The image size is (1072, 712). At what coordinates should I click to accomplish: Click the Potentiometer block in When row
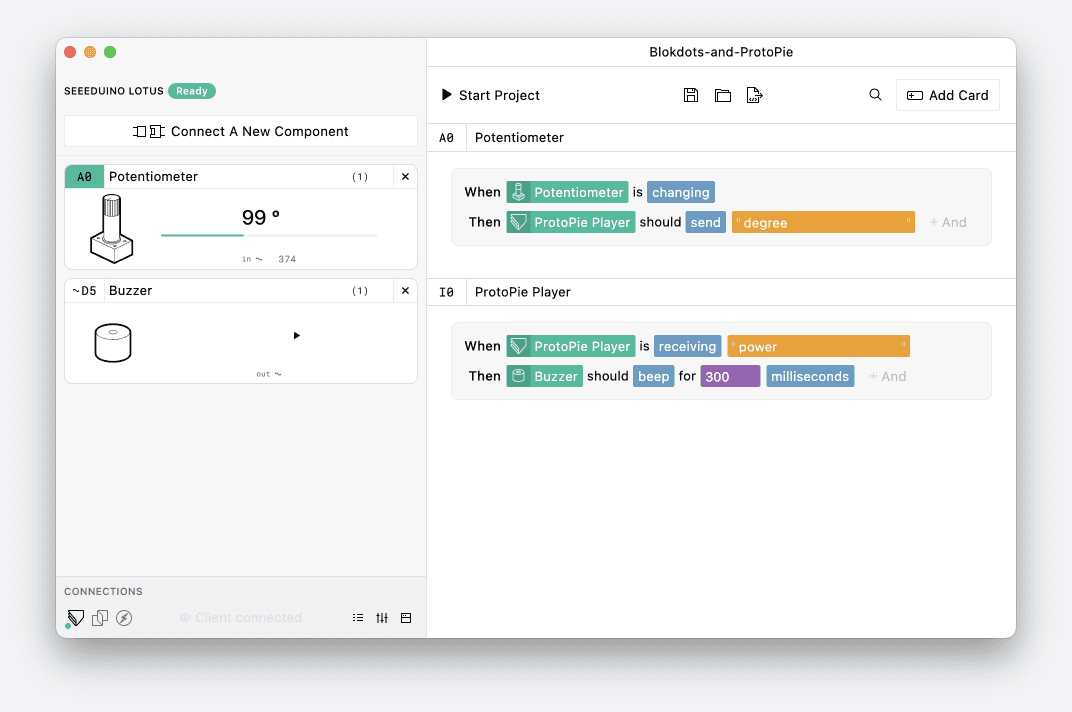click(x=567, y=192)
